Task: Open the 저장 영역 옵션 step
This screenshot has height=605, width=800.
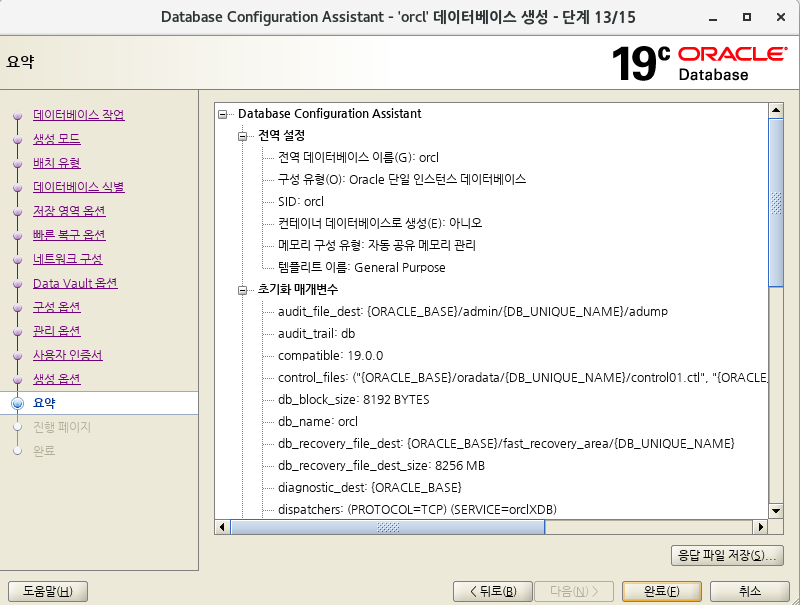Action: pyautogui.click(x=69, y=211)
